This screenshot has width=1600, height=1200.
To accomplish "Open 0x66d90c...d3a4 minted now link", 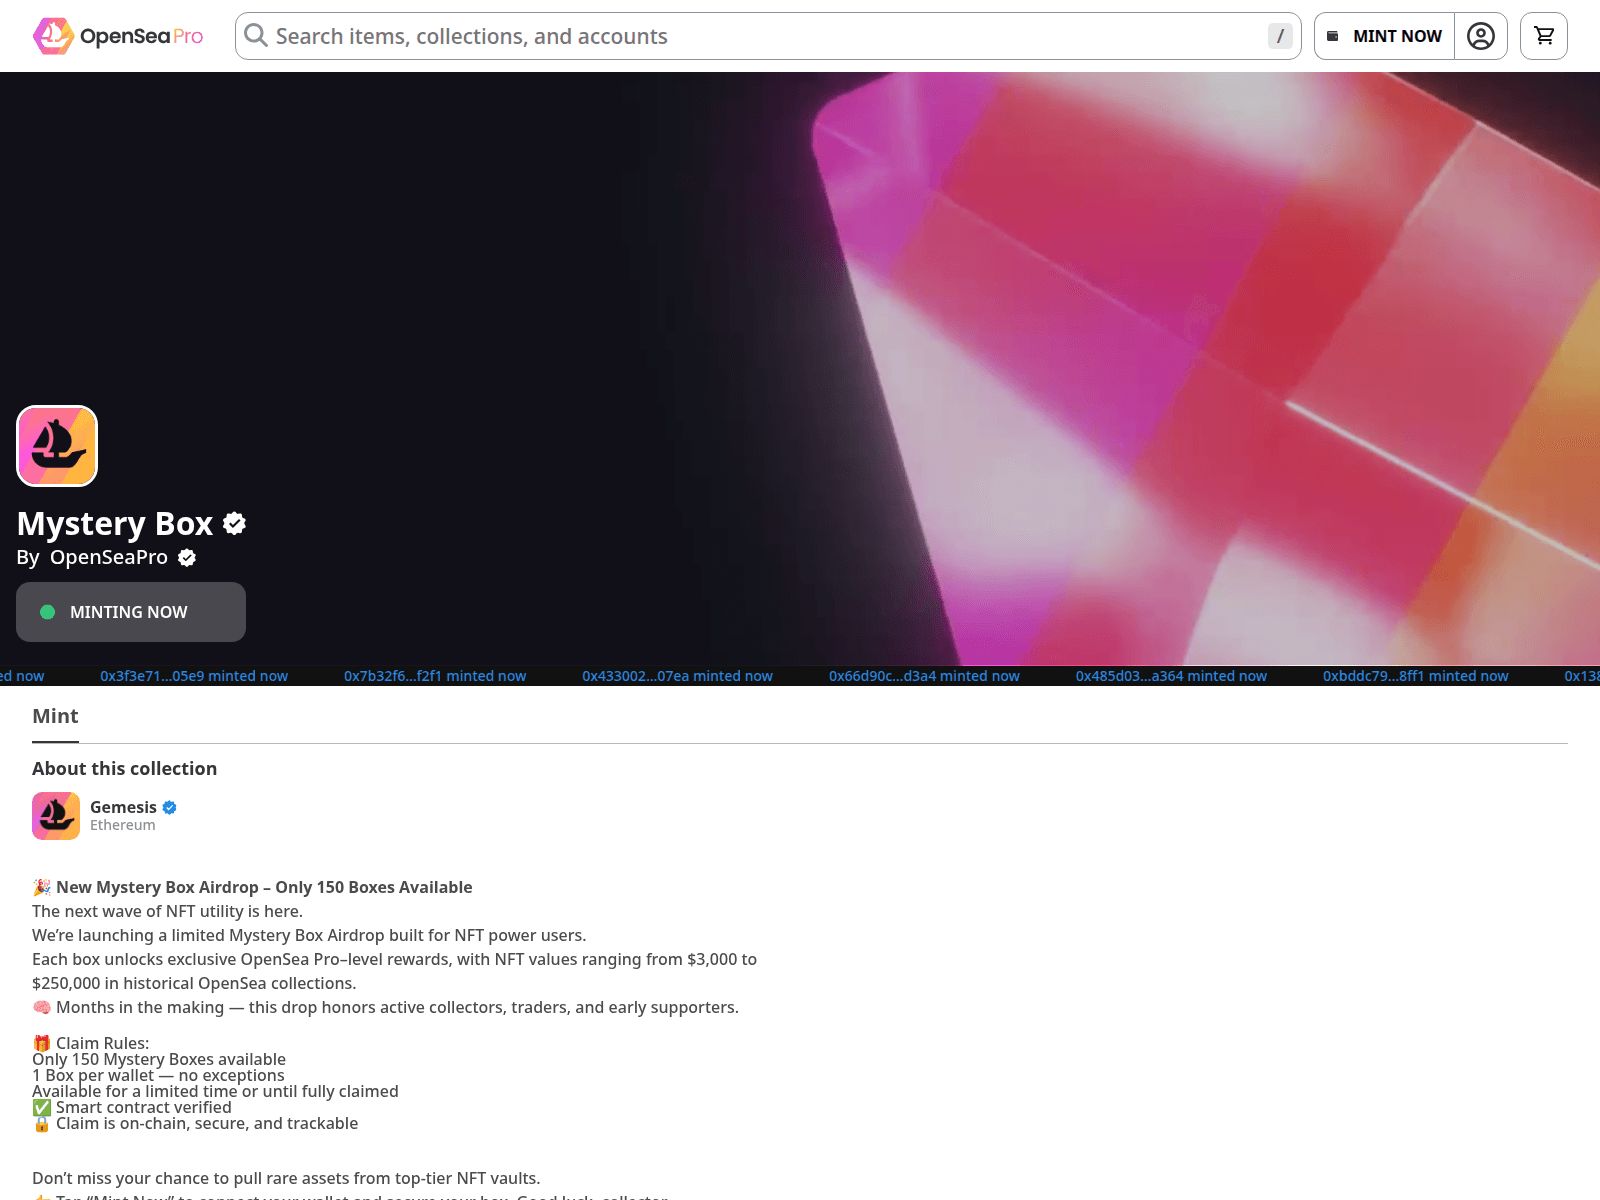I will [924, 676].
